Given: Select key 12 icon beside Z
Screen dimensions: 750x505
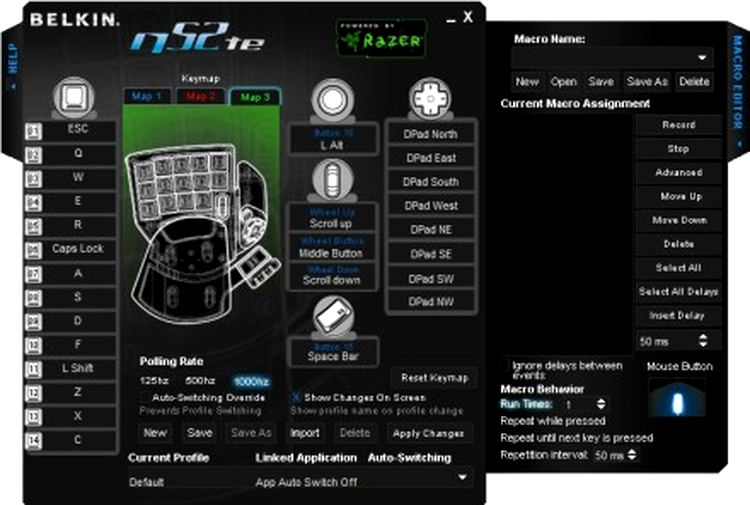Looking at the screenshot, I should tap(33, 394).
